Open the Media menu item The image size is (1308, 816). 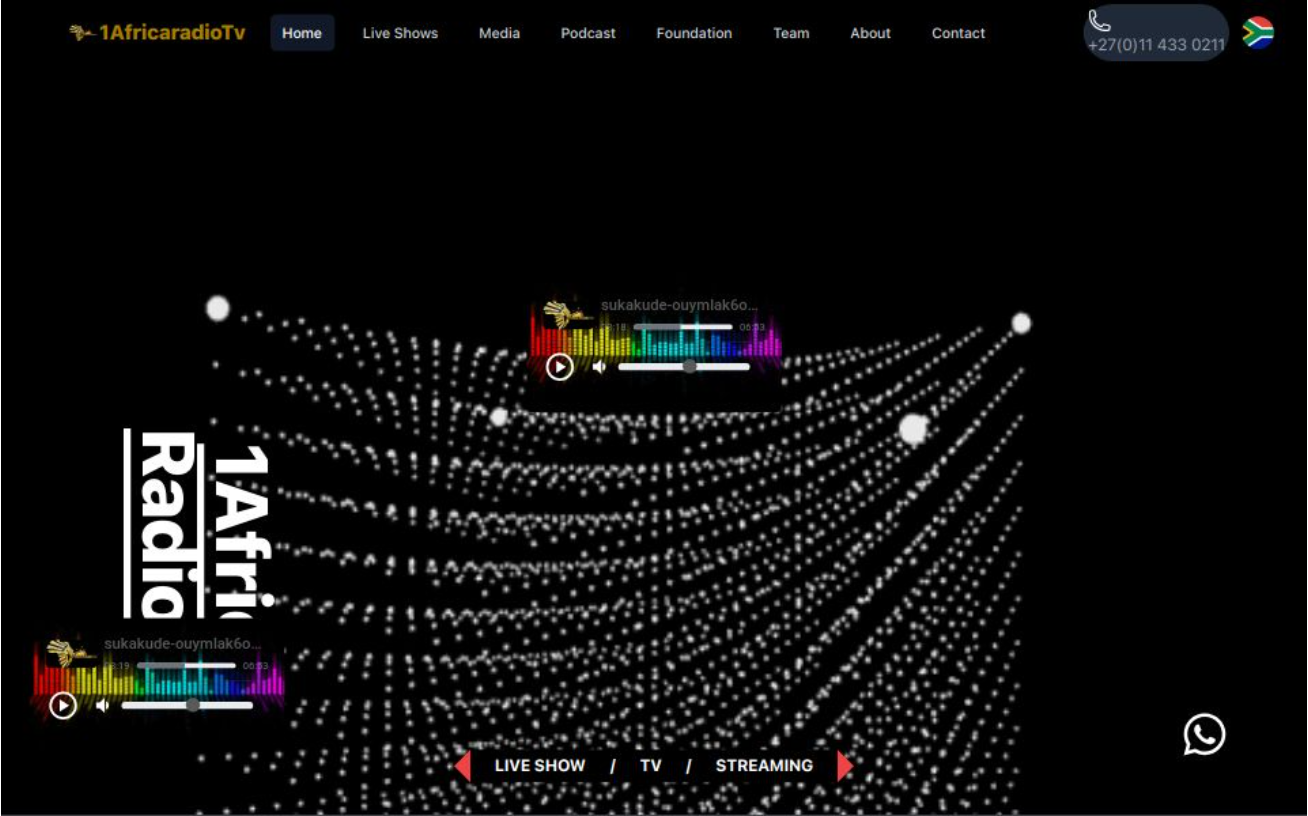(499, 33)
